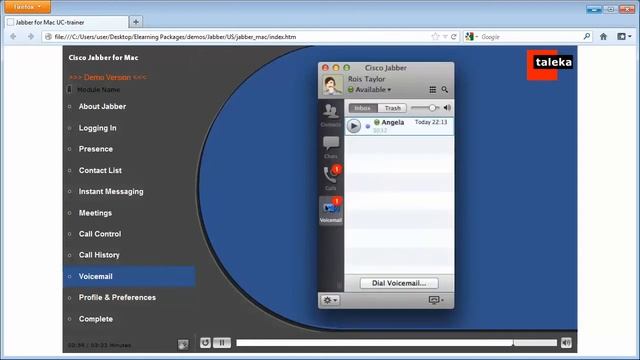Click the Today 22:13 timestamp
Viewport: 640px width, 360px height.
pyautogui.click(x=431, y=122)
